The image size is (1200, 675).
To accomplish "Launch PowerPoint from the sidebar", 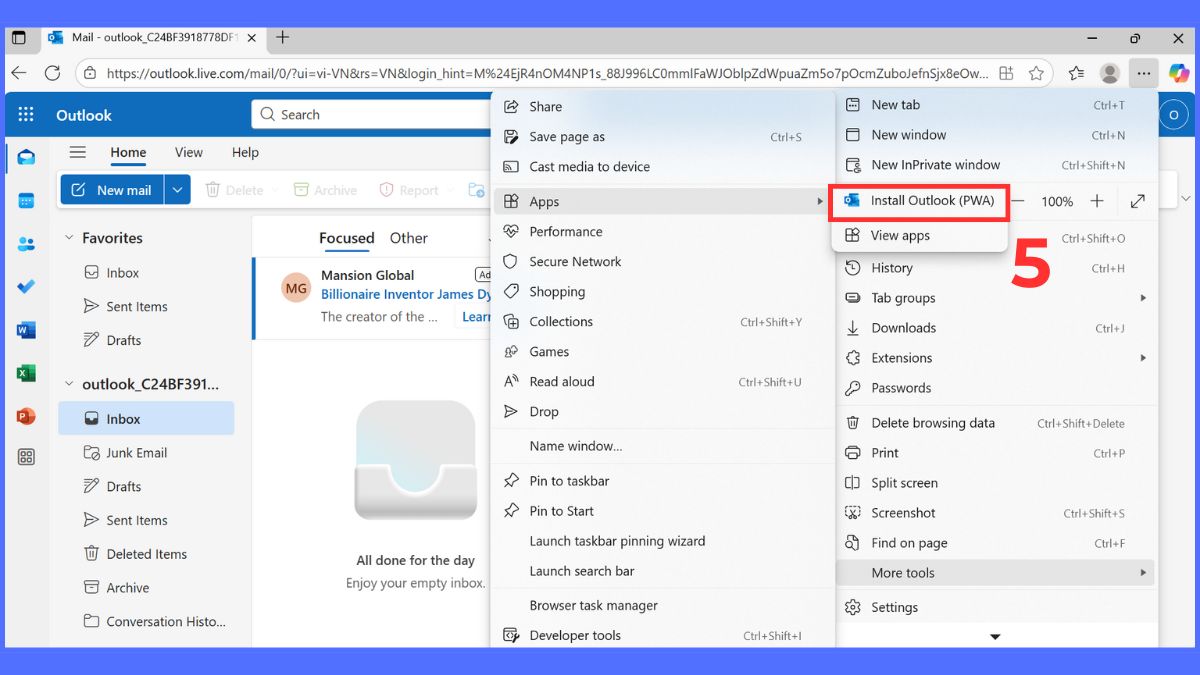I will (26, 416).
